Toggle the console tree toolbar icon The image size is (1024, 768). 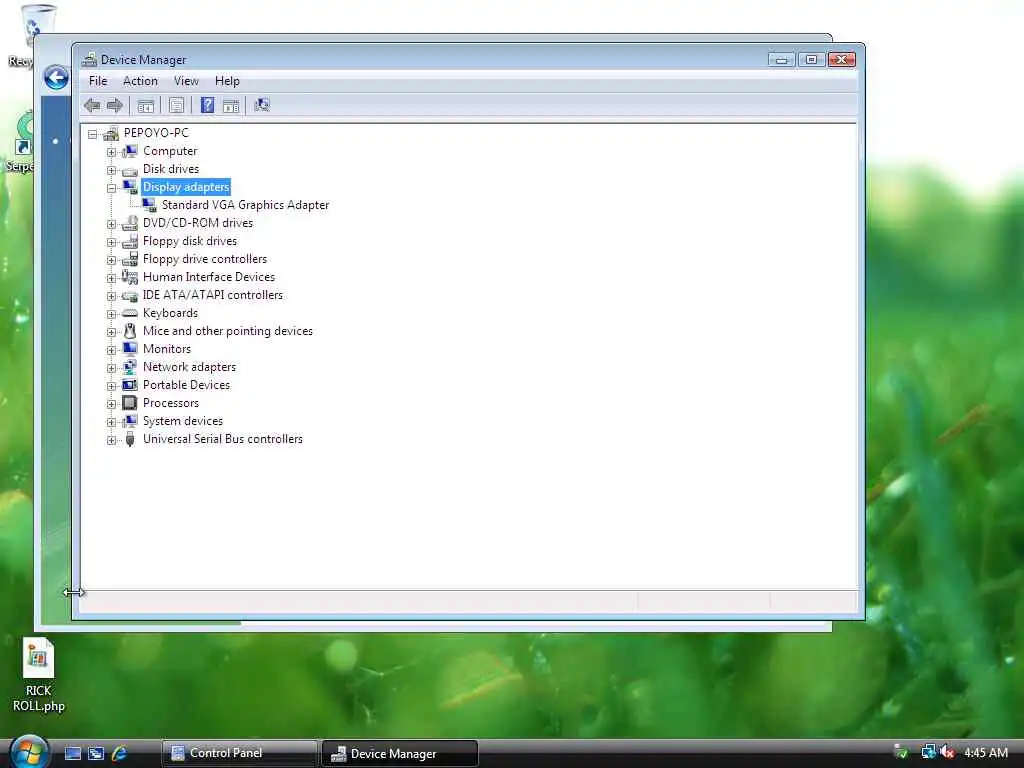pyautogui.click(x=146, y=105)
